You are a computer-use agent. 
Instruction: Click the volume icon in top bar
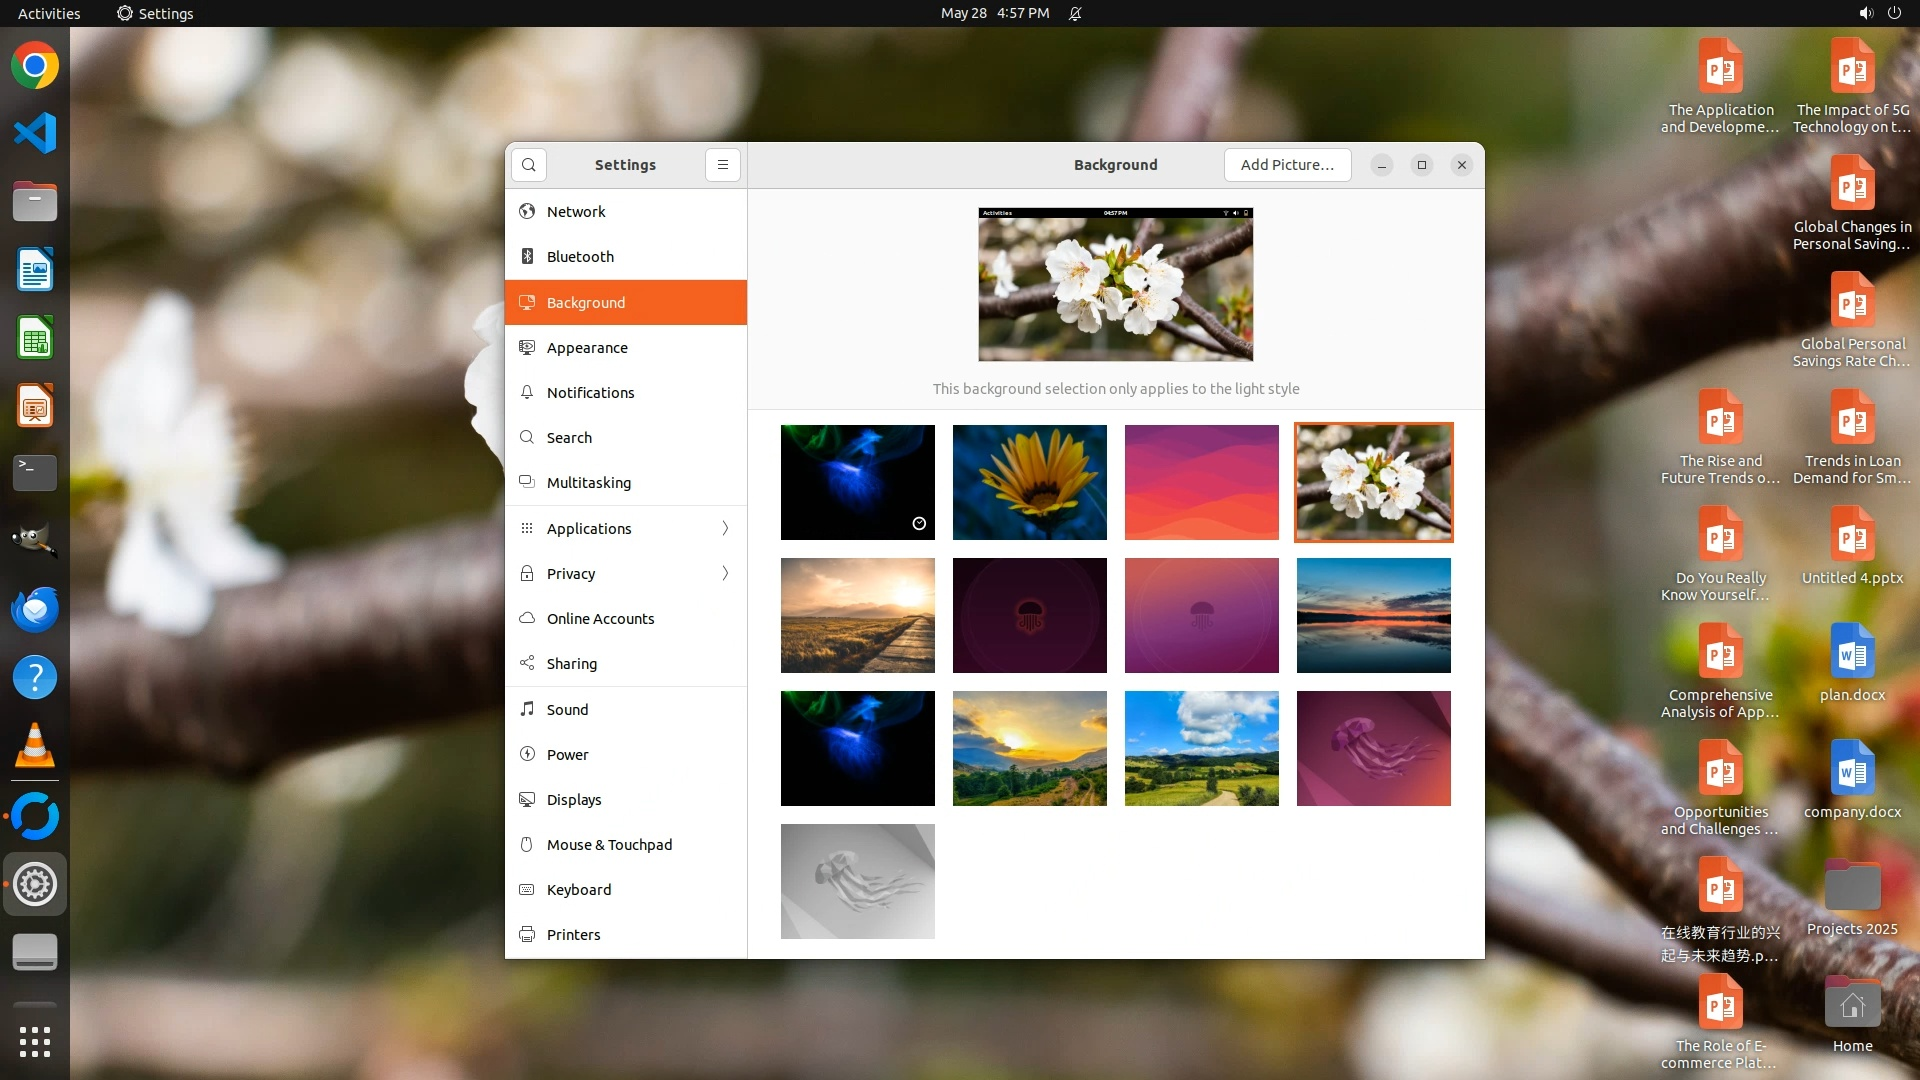[x=1865, y=13]
